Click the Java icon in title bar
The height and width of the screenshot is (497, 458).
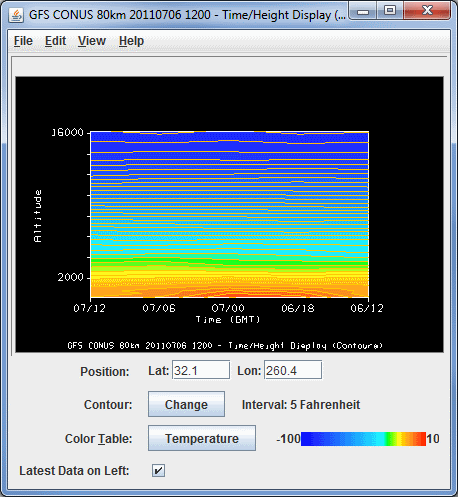click(16, 15)
